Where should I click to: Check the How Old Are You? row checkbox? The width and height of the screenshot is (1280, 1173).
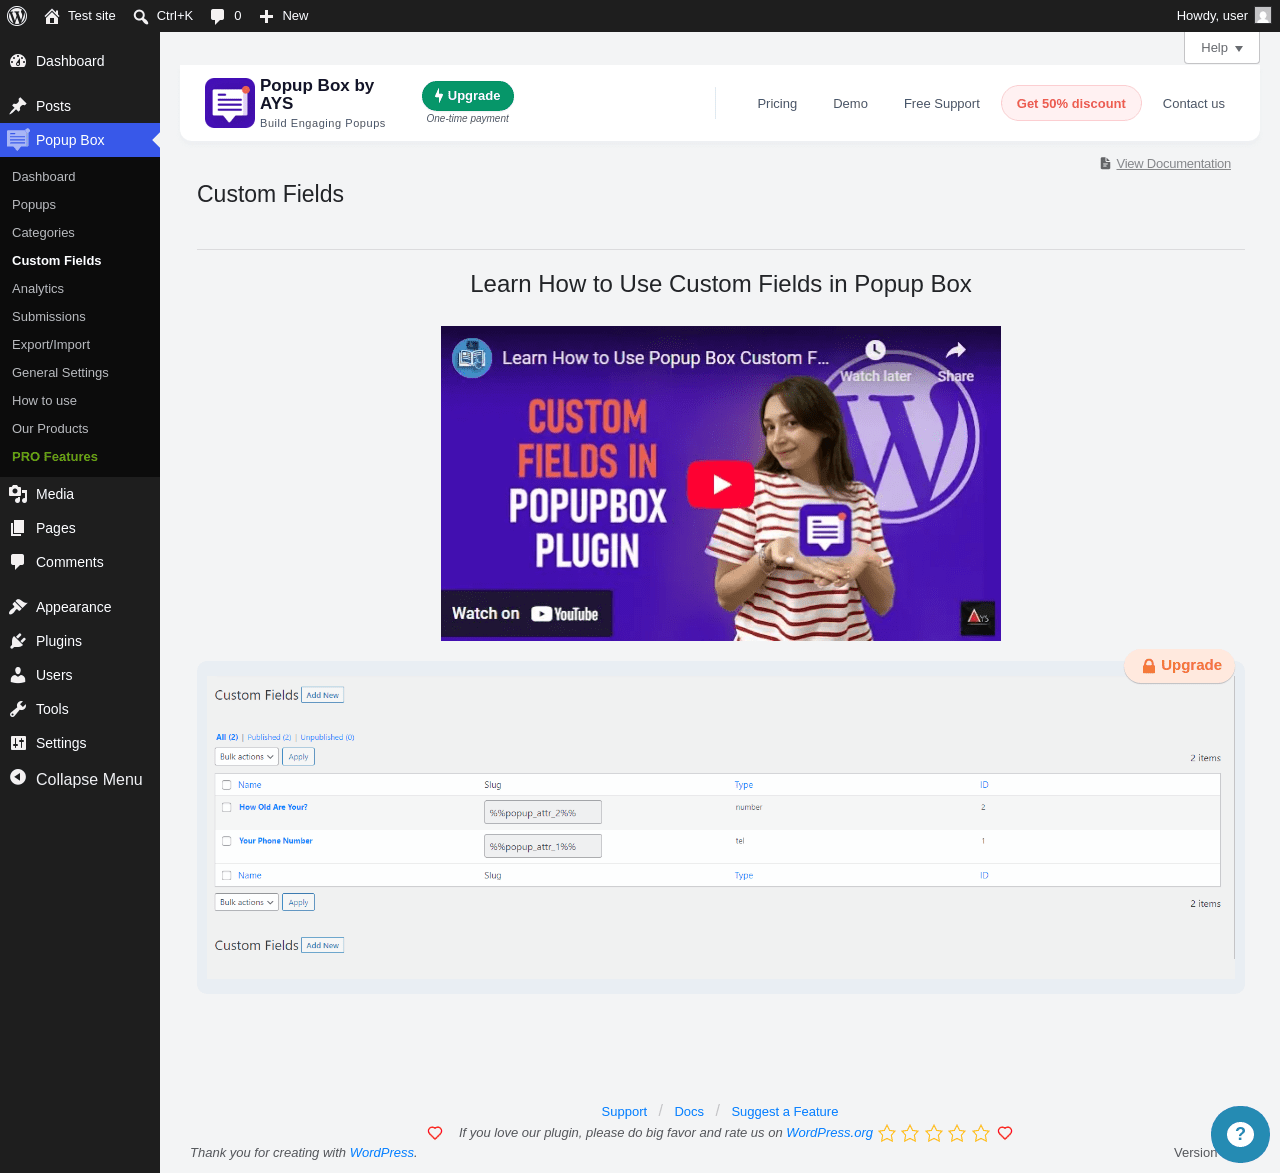coord(227,807)
